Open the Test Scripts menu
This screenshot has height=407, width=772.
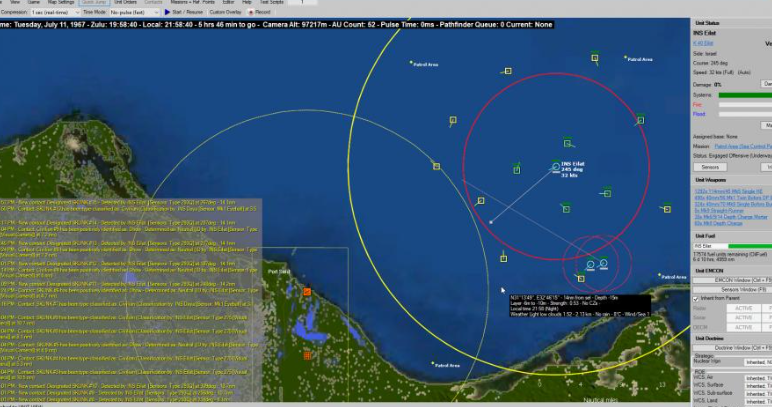pos(271,2)
